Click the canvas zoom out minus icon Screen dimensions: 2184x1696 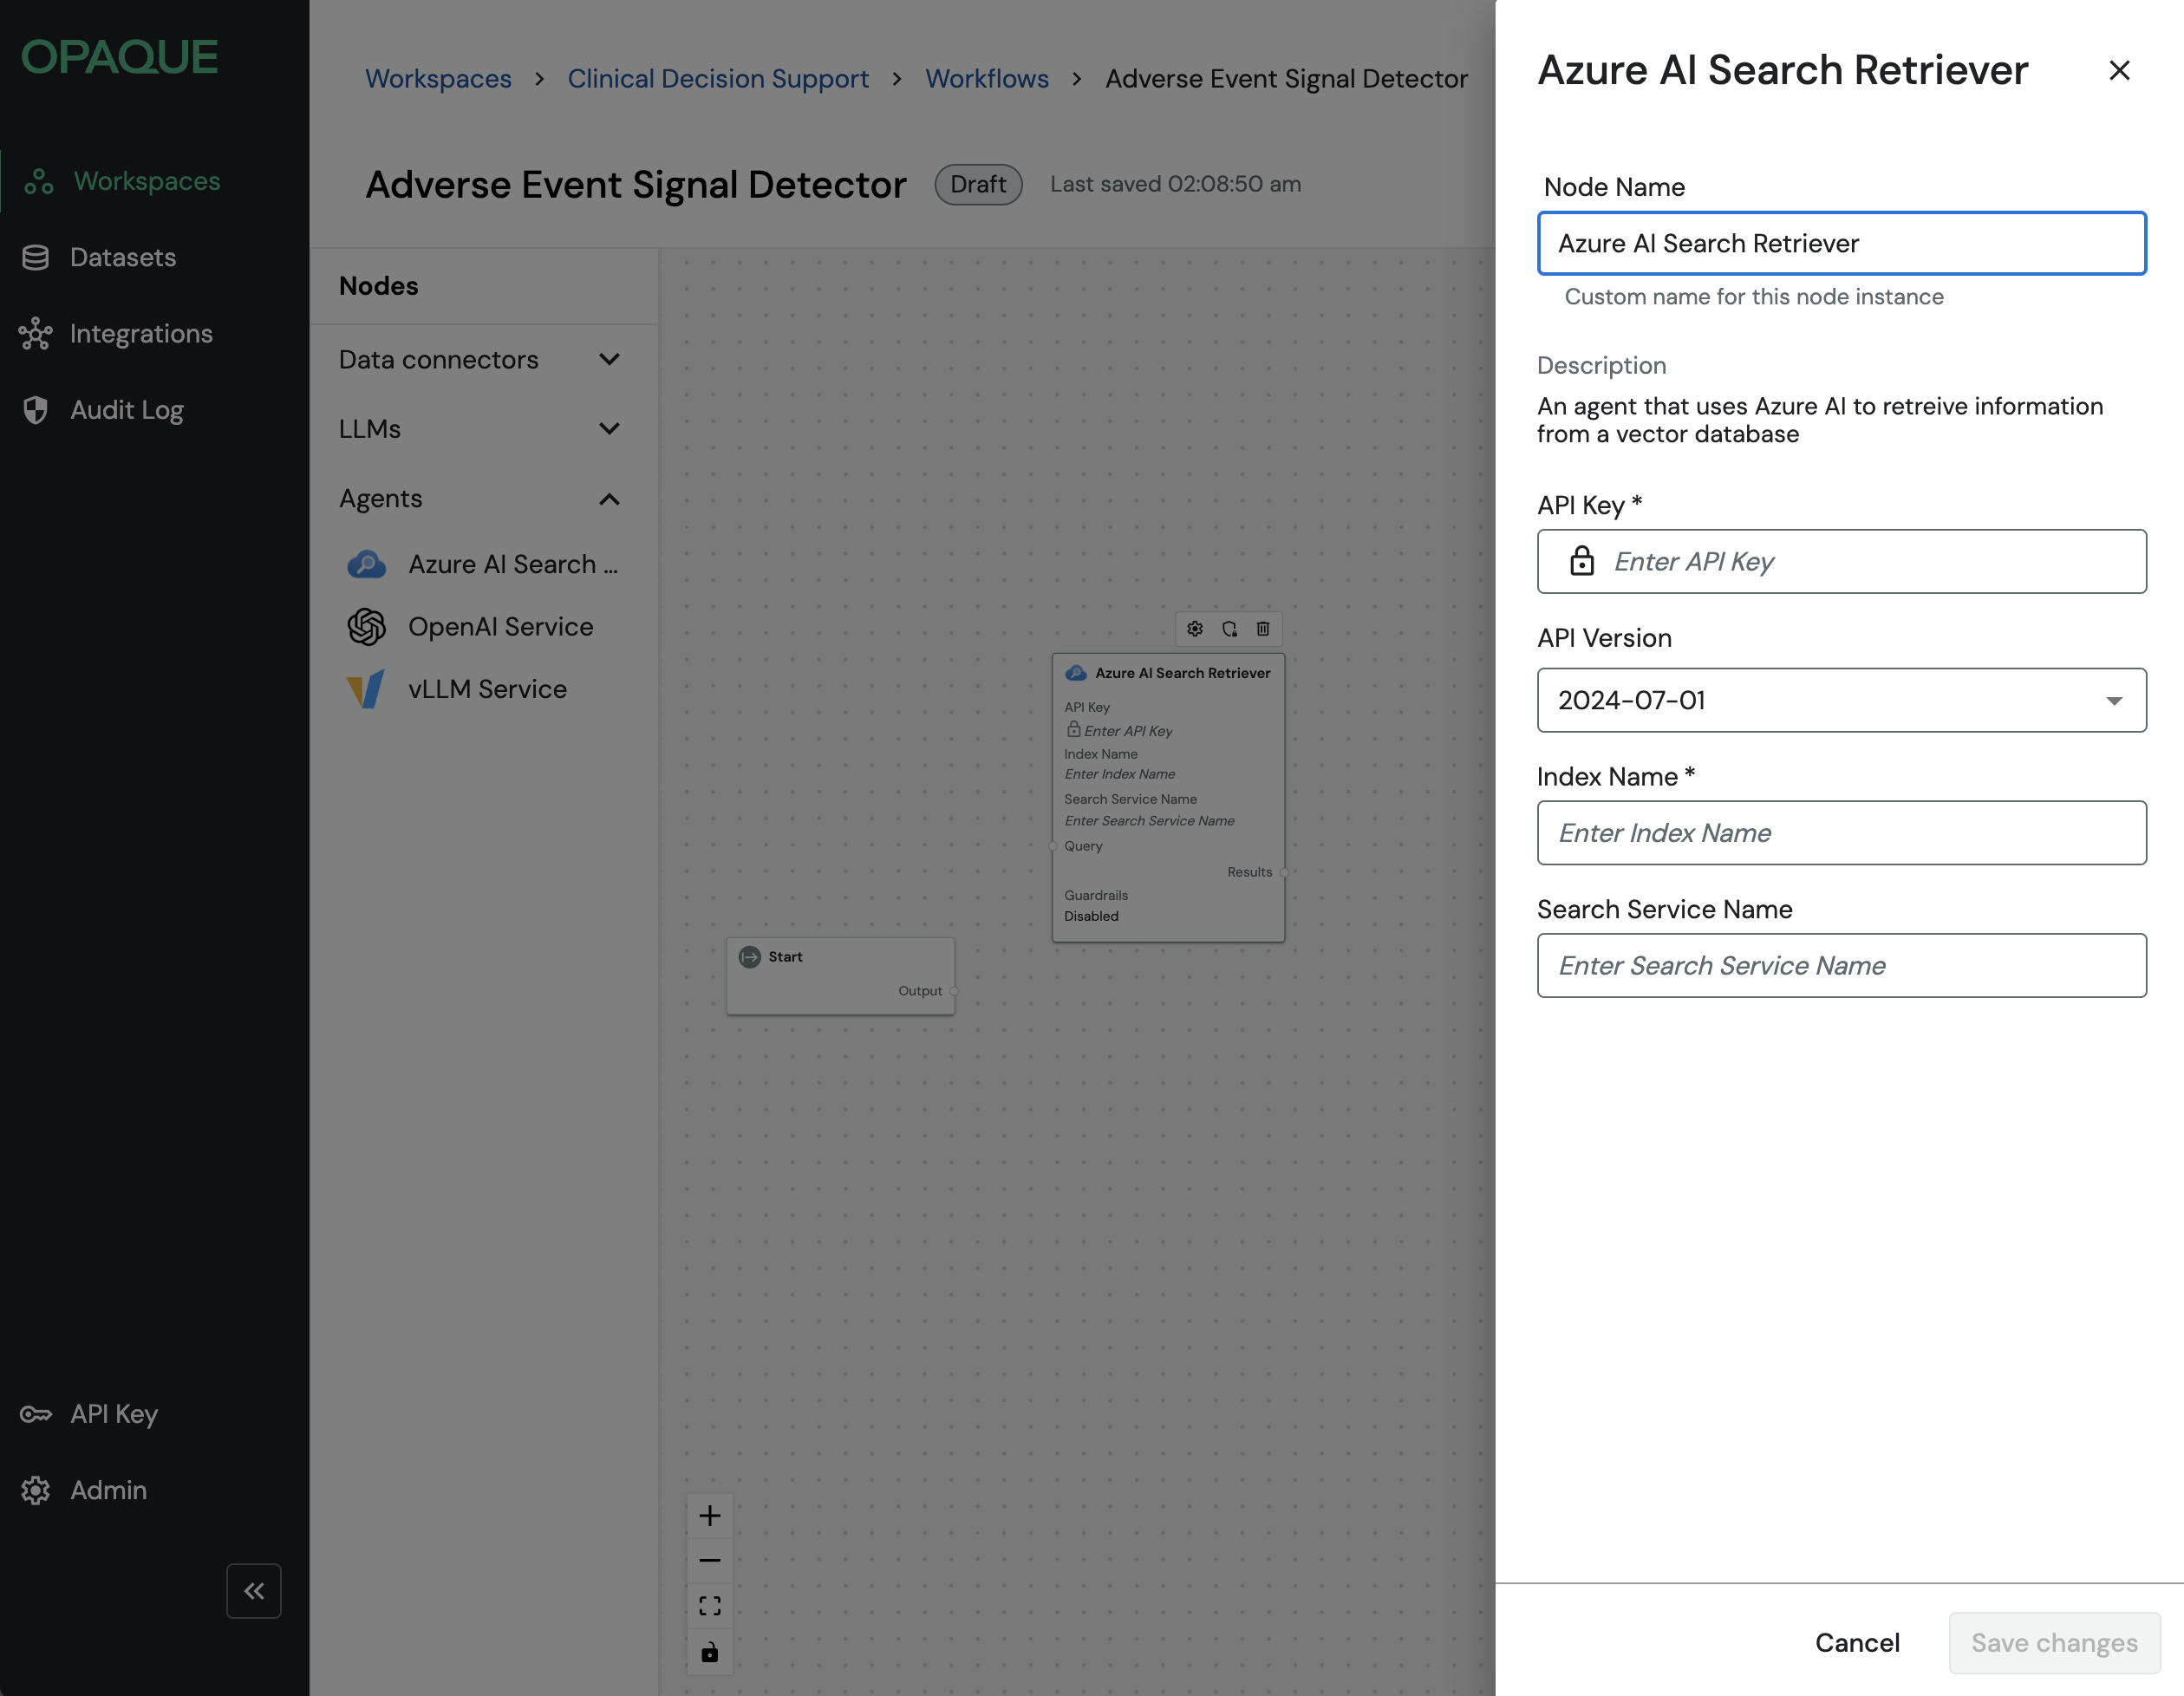point(709,1560)
